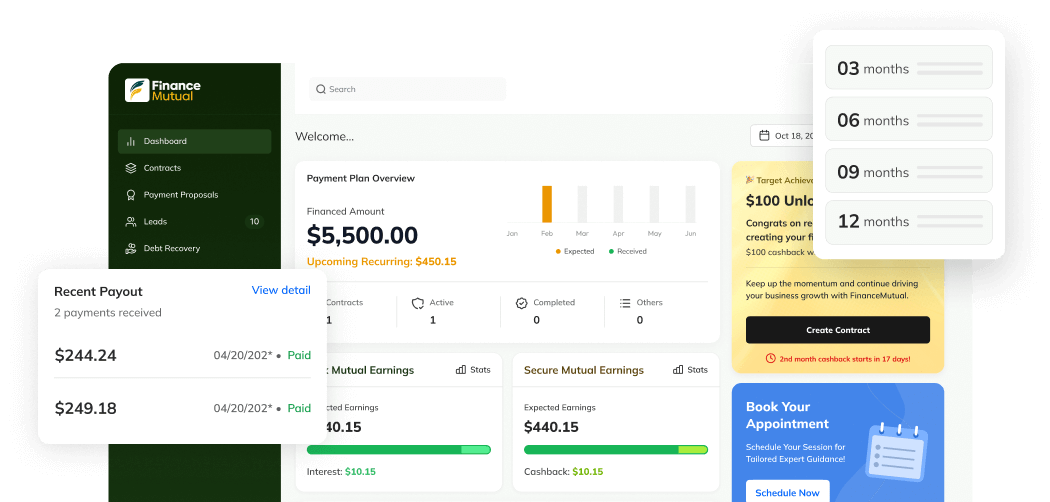
Task: Click the Payment Proposals badge icon
Action: (x=131, y=195)
